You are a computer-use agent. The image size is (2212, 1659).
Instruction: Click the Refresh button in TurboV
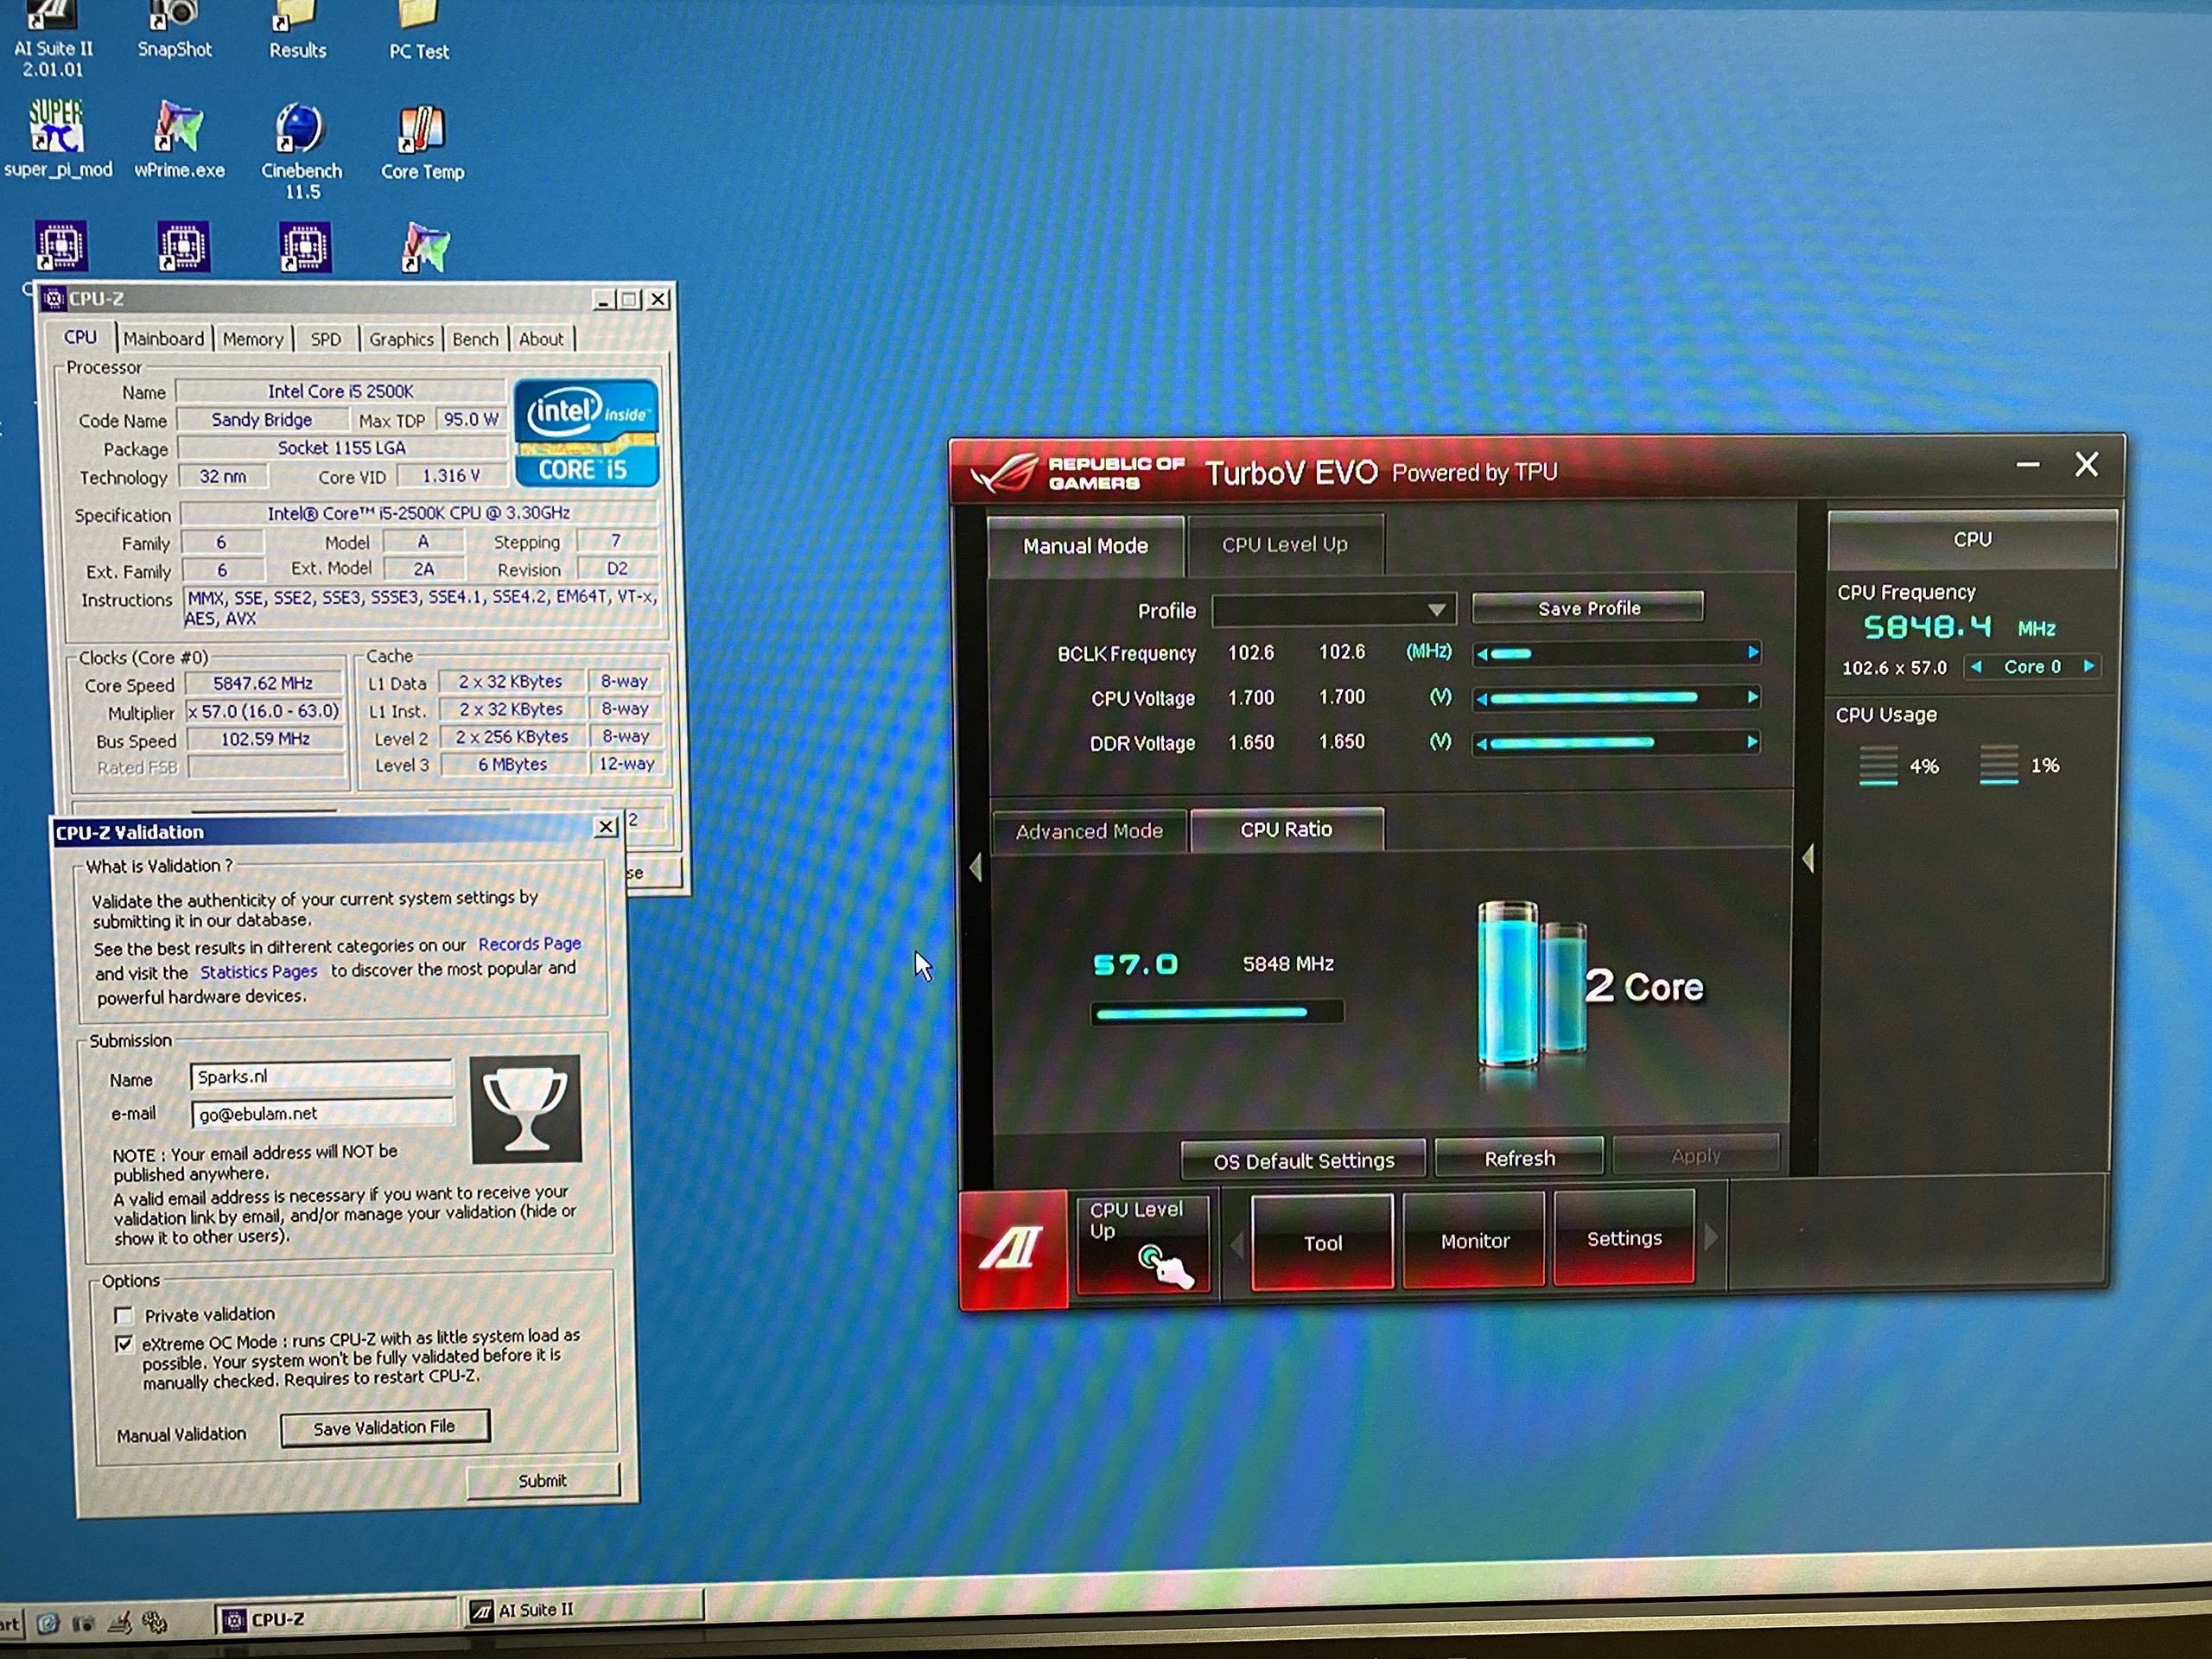[x=1519, y=1158]
